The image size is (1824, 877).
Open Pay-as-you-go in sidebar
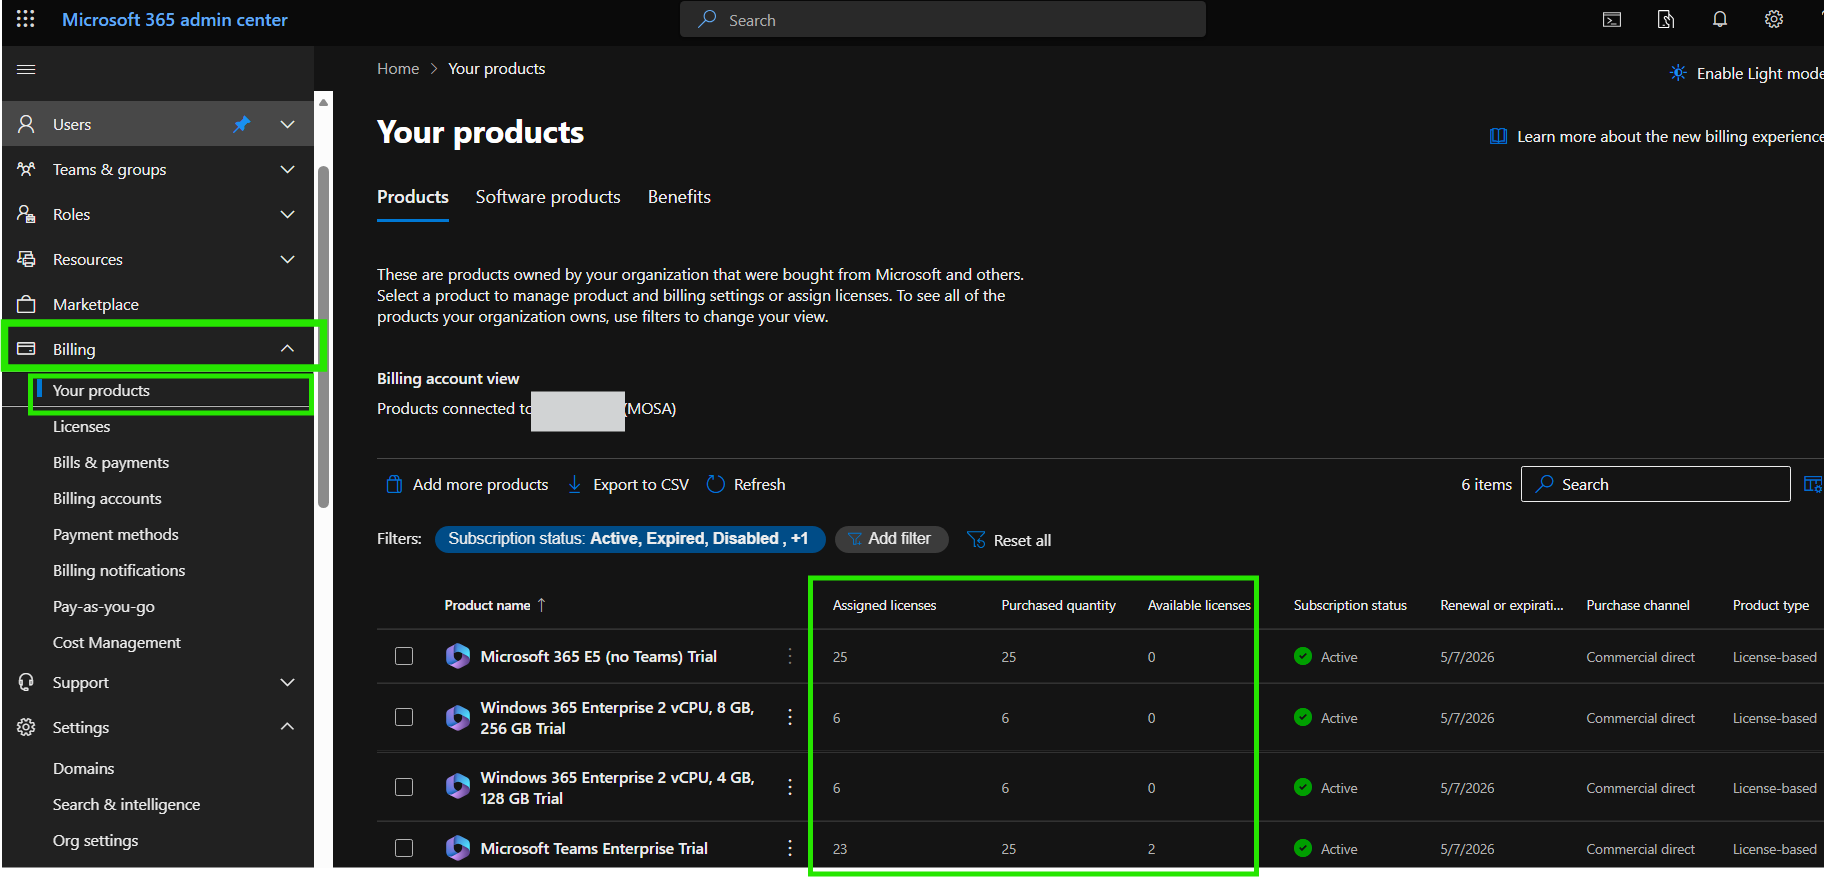click(x=104, y=606)
